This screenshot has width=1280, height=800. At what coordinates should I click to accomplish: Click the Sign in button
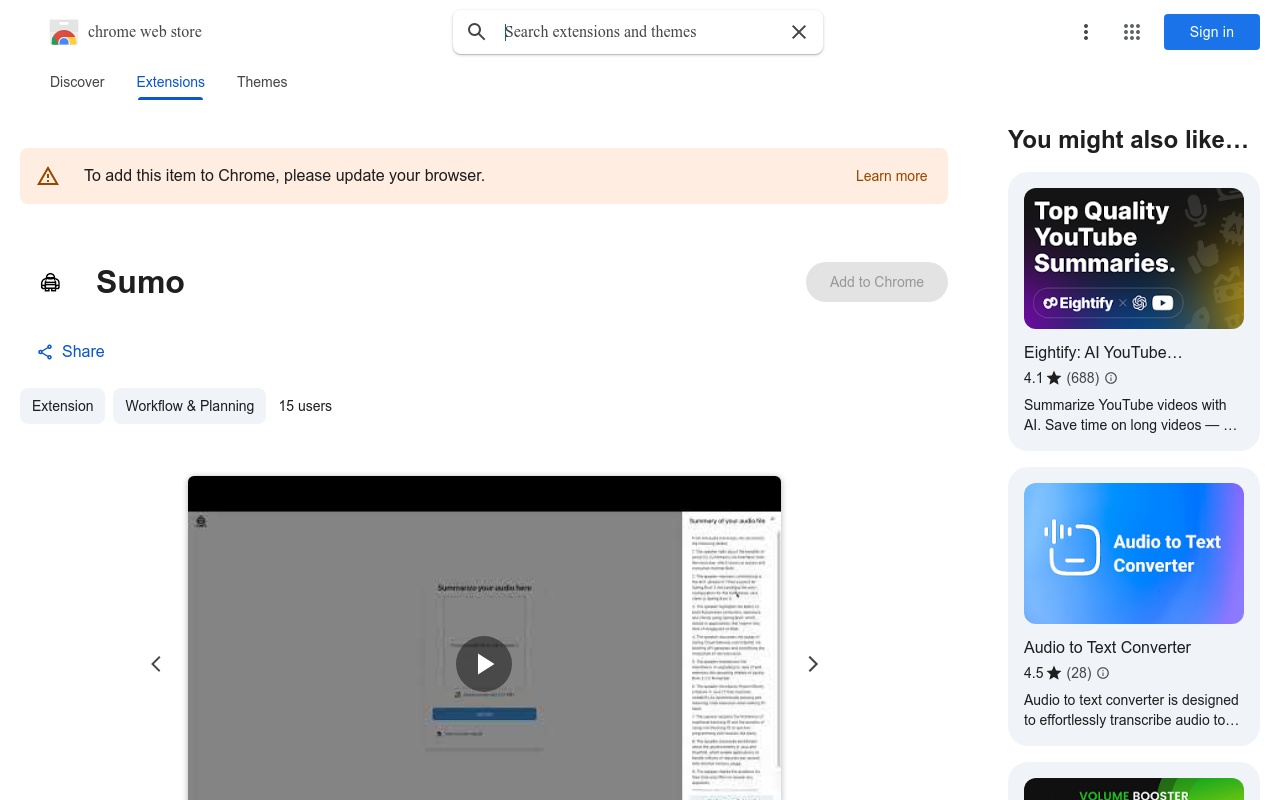click(x=1212, y=32)
